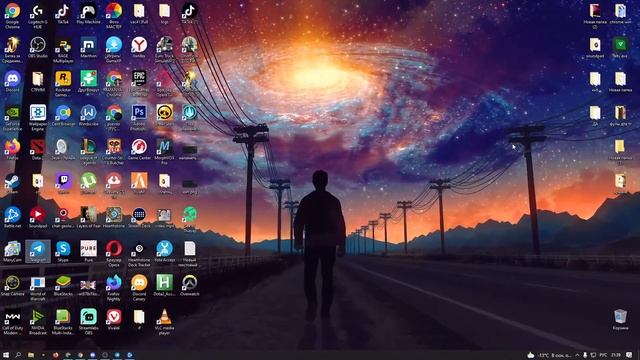Open the Steam desktop shortcut
The height and width of the screenshot is (360, 640).
[12, 184]
